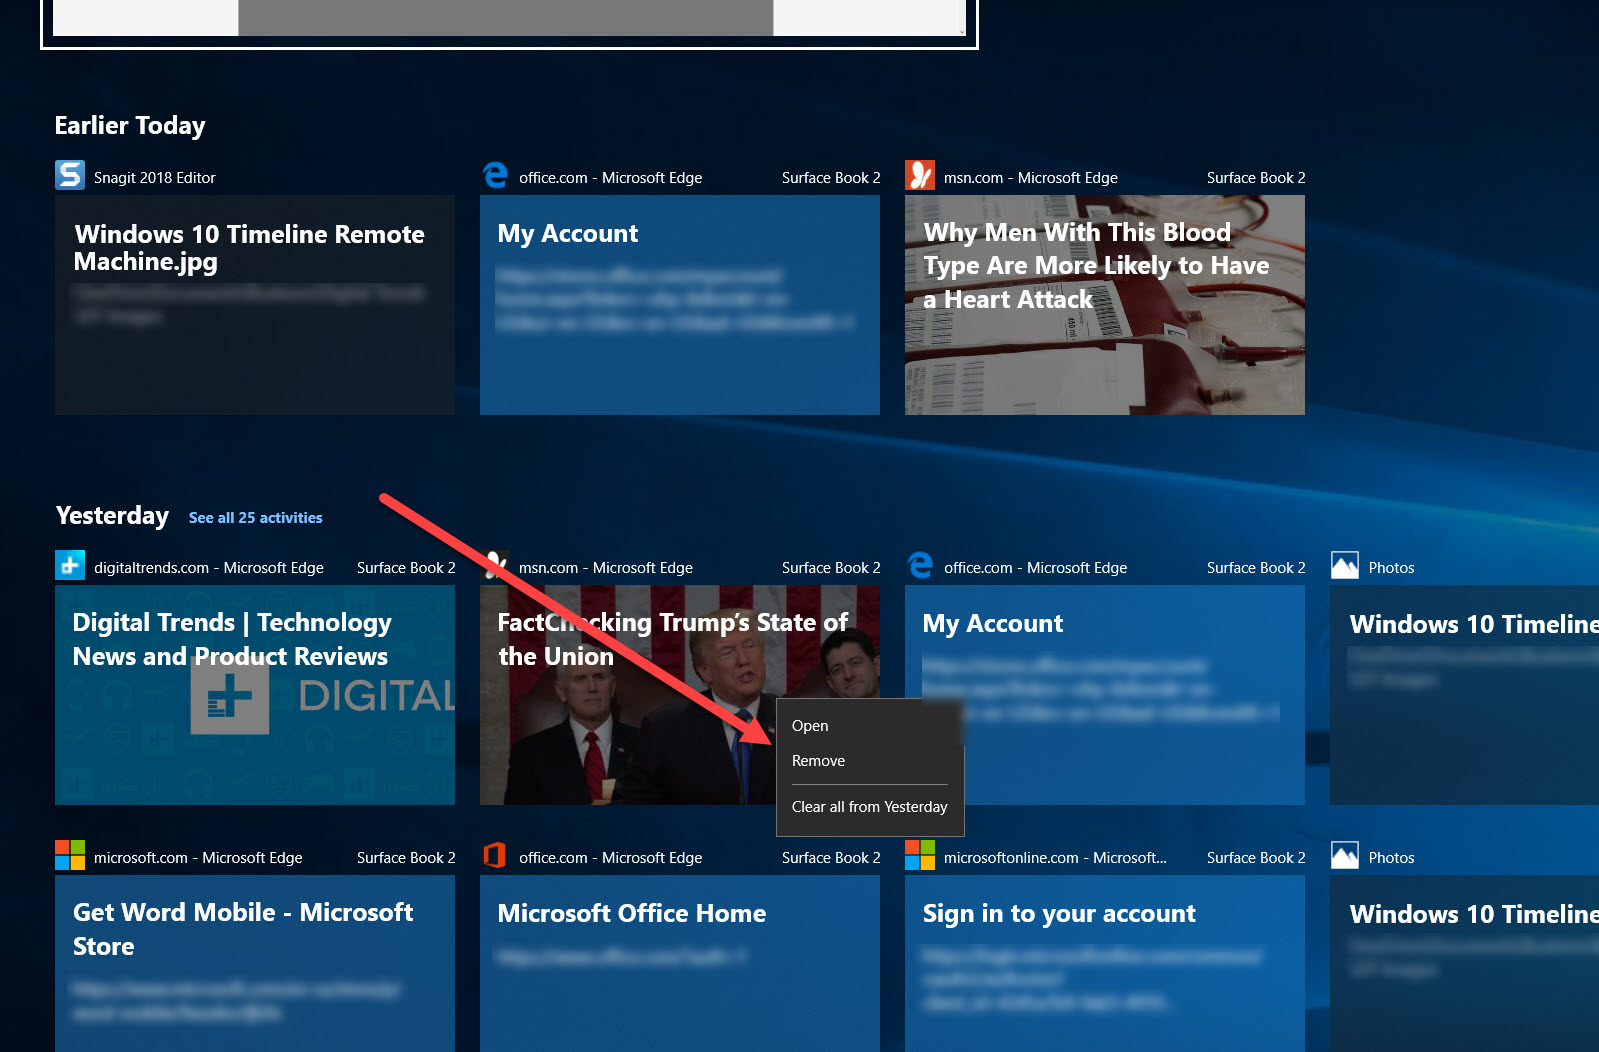
Task: Open Get Word Mobile Microsoft Store card
Action: pyautogui.click(x=255, y=963)
